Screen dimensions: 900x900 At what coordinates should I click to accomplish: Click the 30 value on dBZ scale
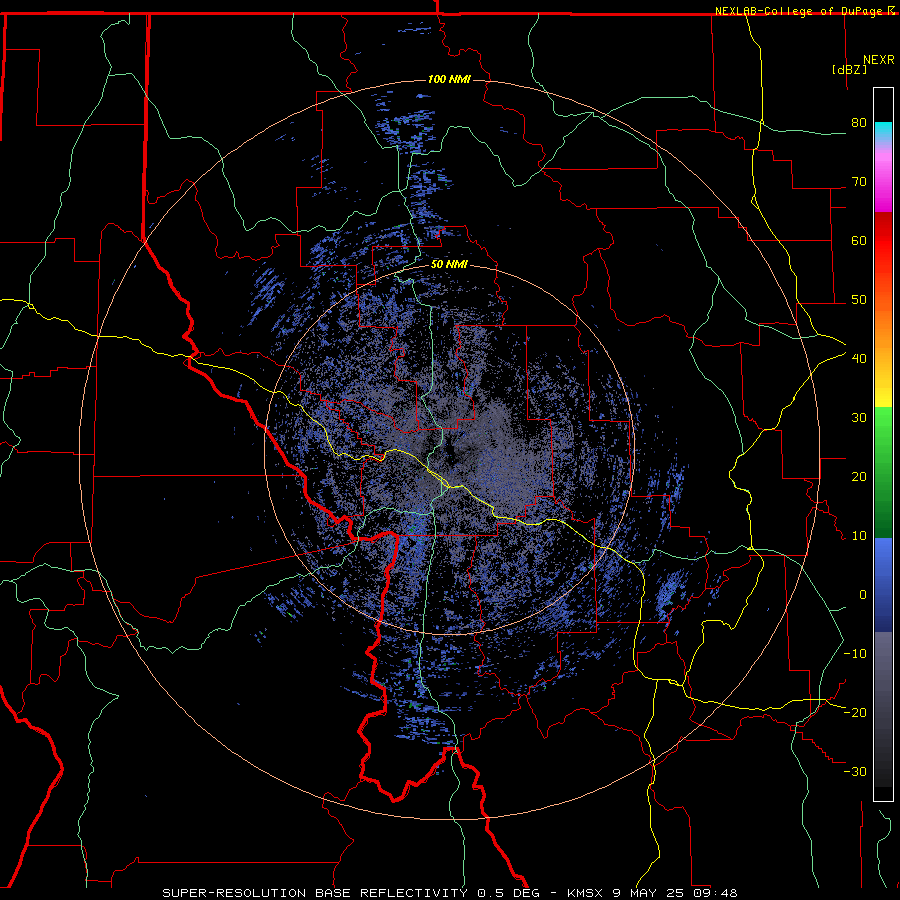[x=859, y=418]
